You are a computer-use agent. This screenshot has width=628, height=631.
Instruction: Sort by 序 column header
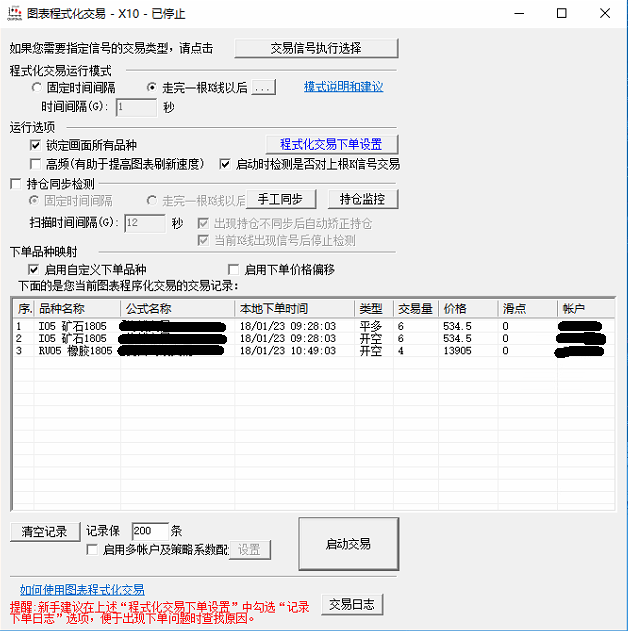click(24, 309)
